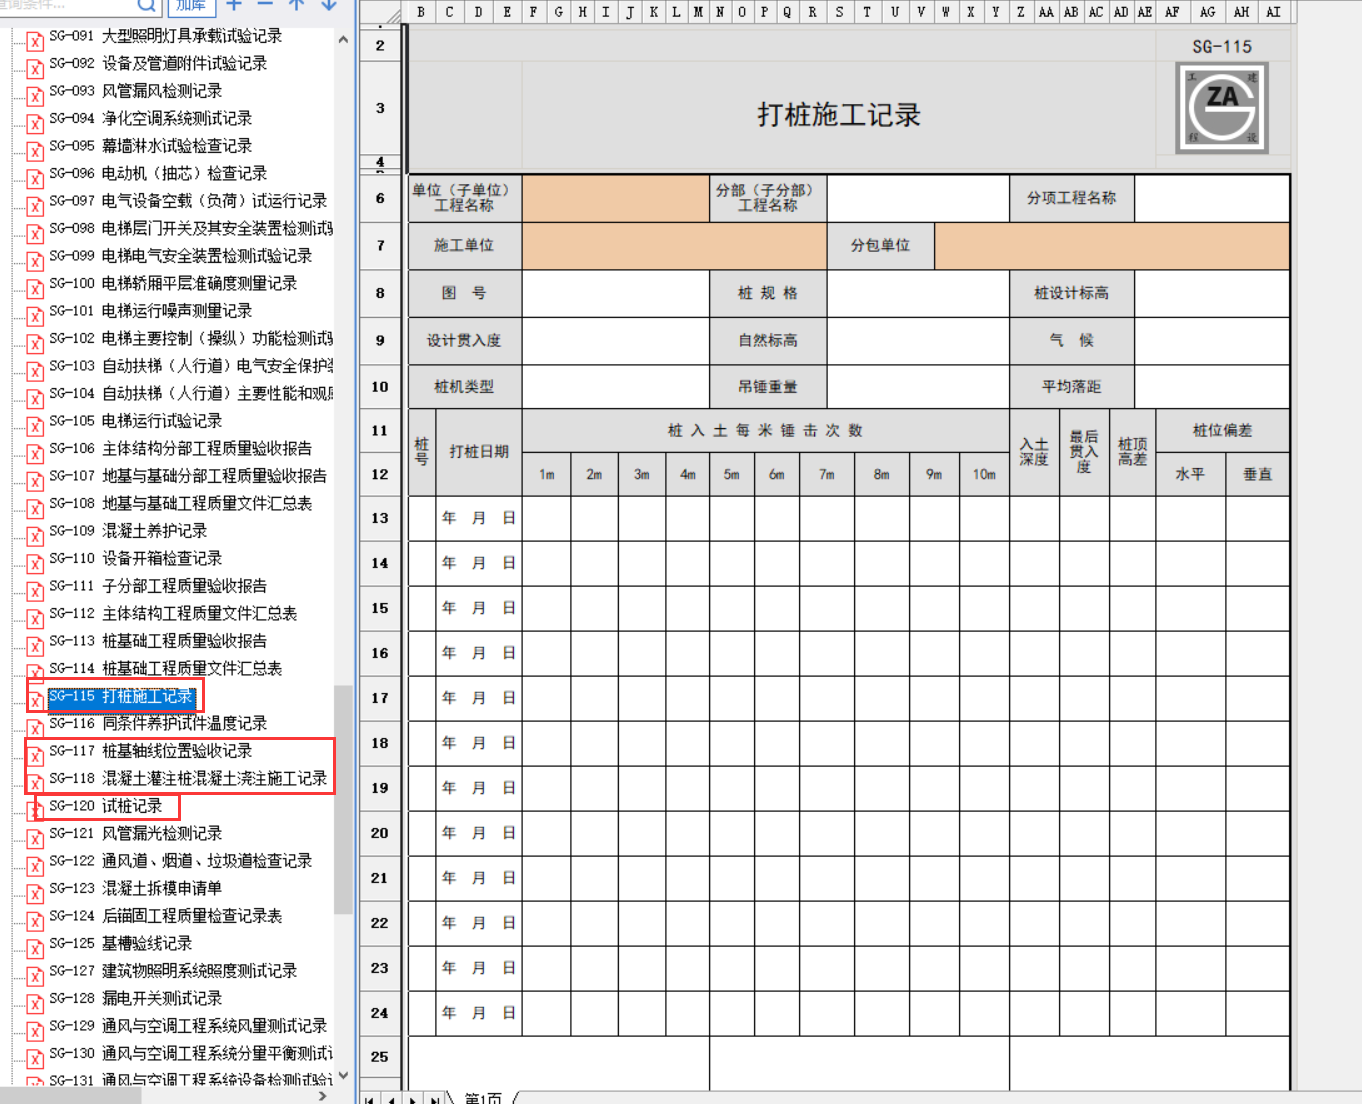Screen dimensions: 1362x1104
Task: Click the ZA logo image in the form header
Action: [1222, 107]
